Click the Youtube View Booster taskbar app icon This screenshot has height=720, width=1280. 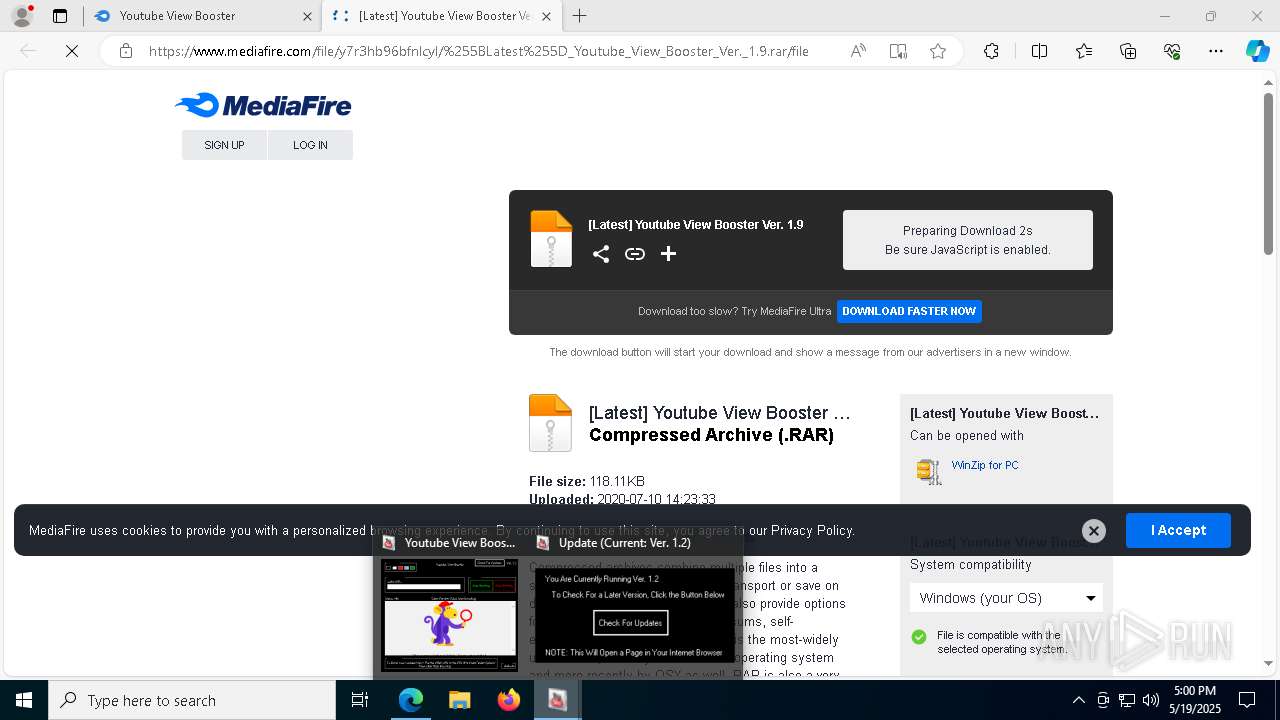point(557,700)
